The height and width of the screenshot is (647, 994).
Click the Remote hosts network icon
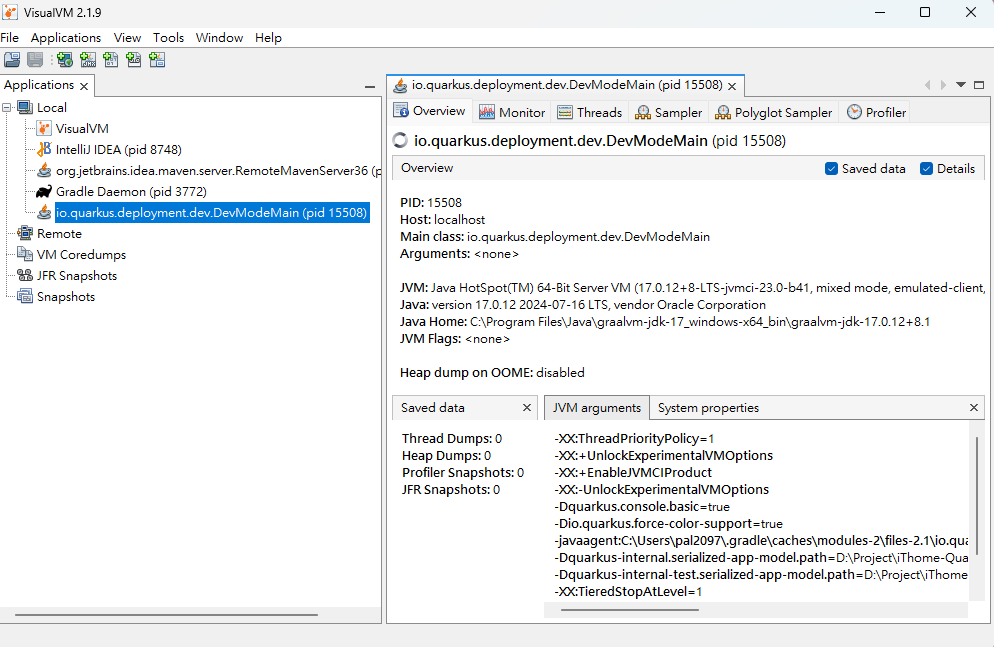point(25,233)
